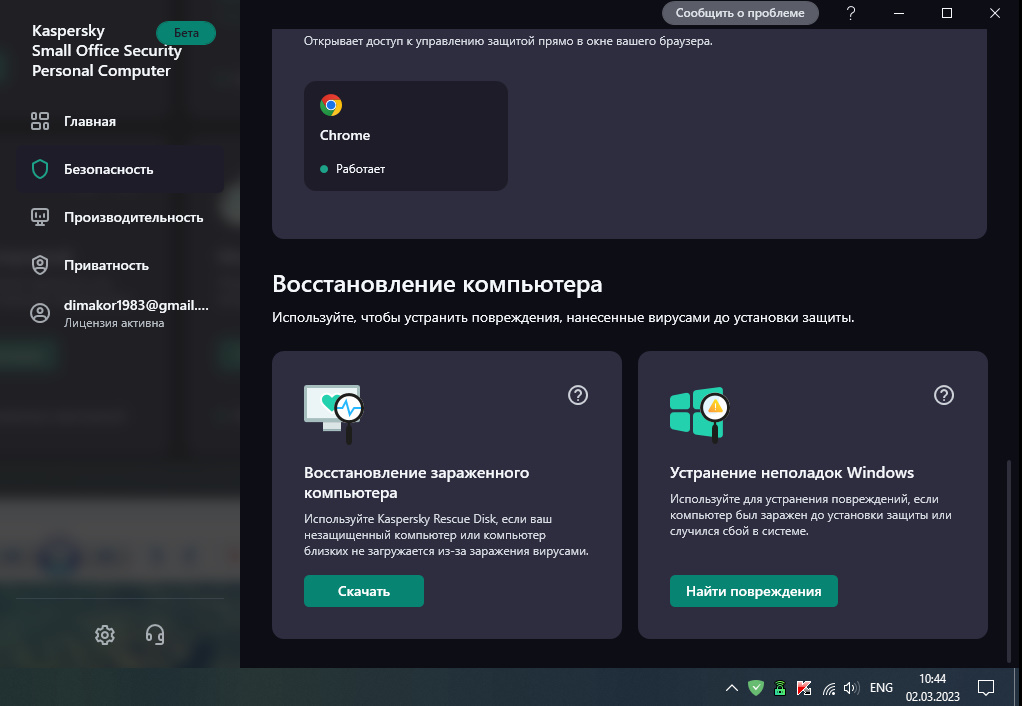
Task: Click green Kaspersky shield tray icon
Action: (x=756, y=687)
